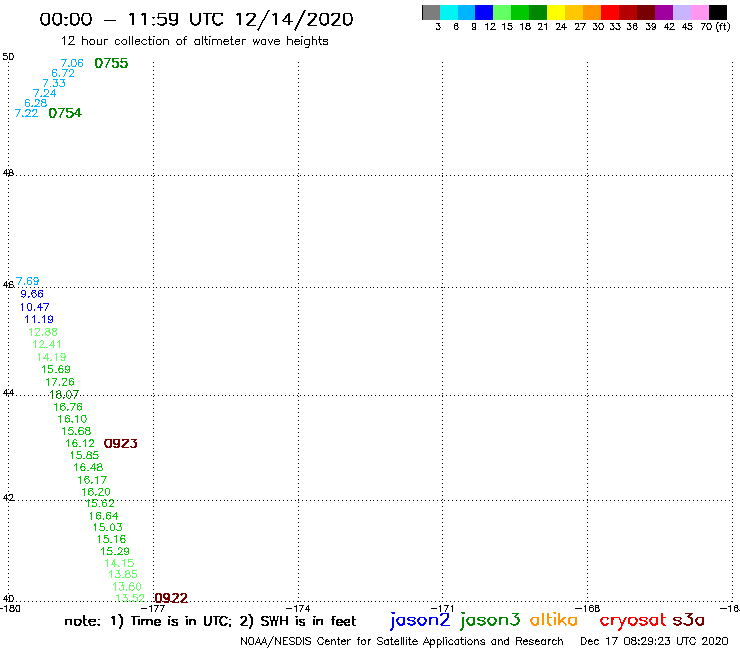The image size is (740, 650).
Task: Click the wave height value '15.68'
Action: (x=76, y=431)
